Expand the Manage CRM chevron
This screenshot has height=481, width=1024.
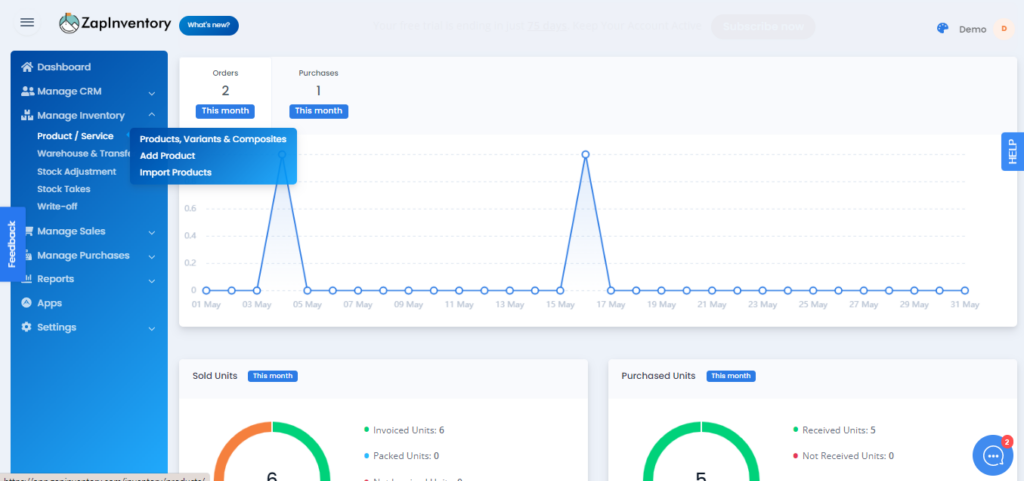tap(152, 93)
